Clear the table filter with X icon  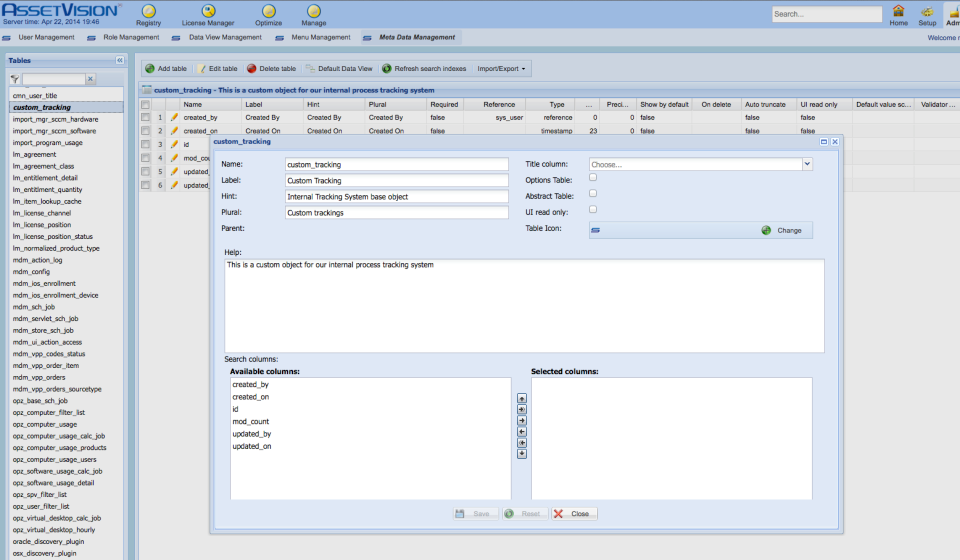click(x=90, y=78)
